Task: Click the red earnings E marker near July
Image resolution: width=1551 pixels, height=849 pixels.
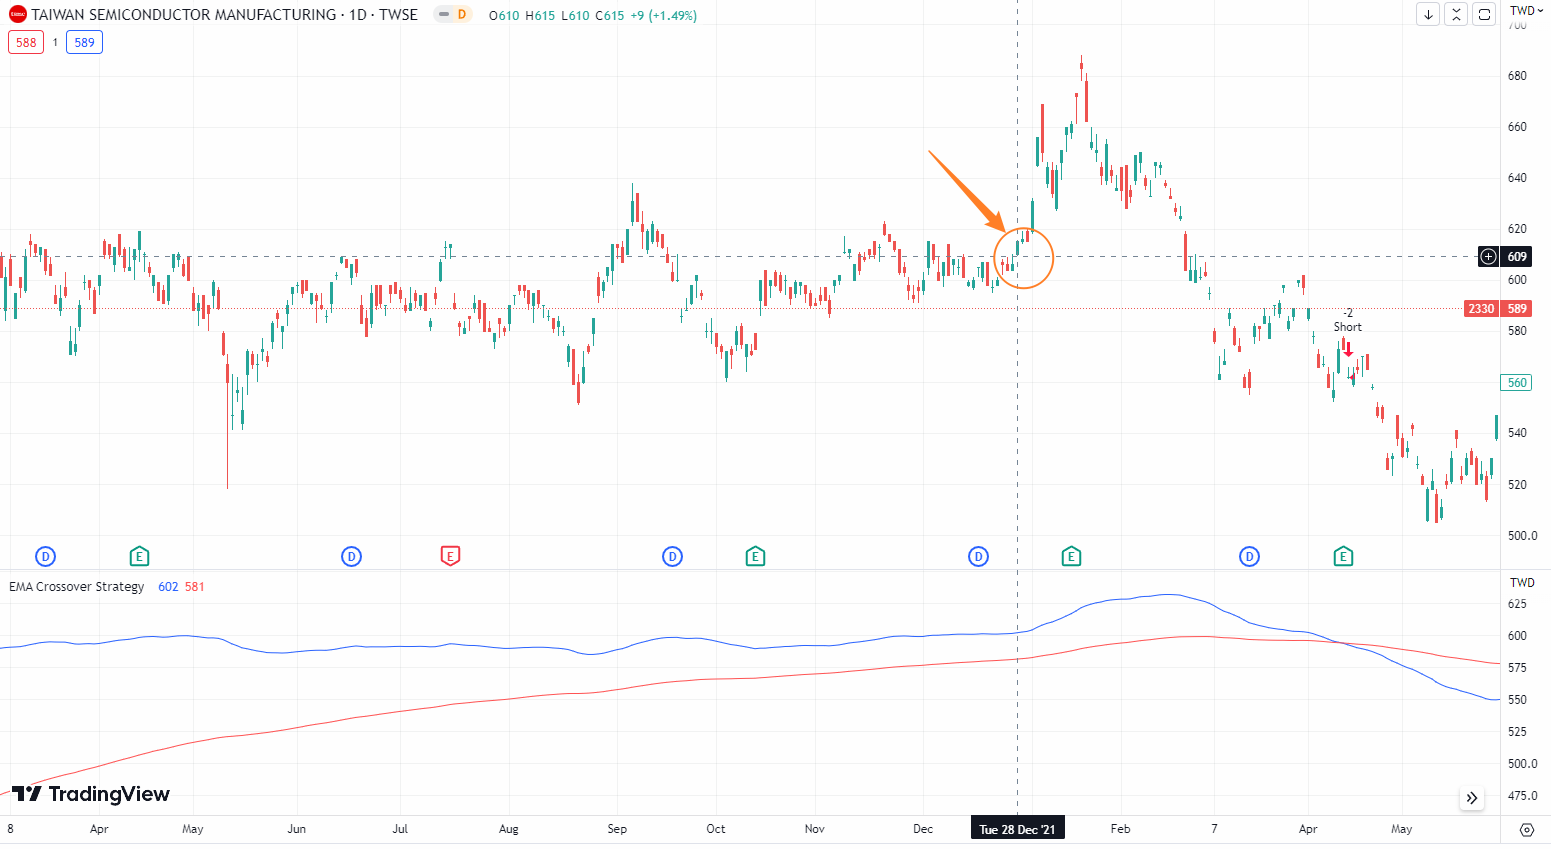Action: (450, 556)
